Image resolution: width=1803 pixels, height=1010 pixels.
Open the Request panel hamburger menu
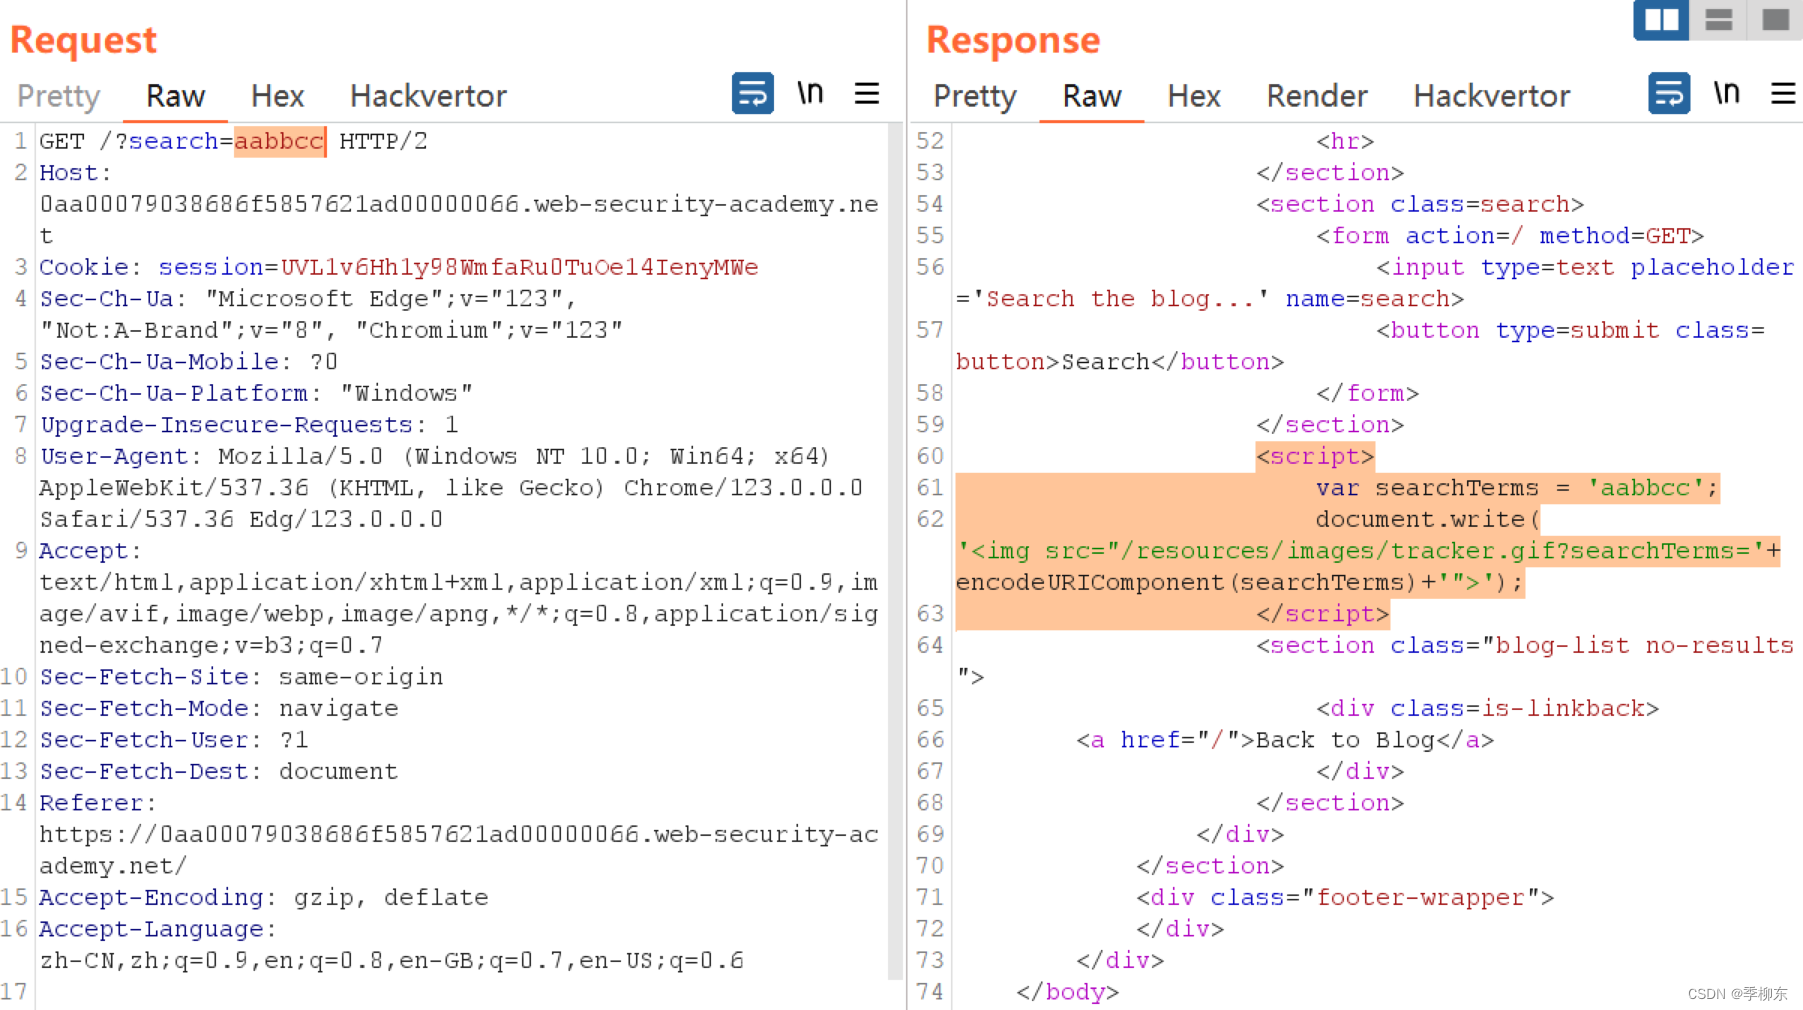point(867,94)
